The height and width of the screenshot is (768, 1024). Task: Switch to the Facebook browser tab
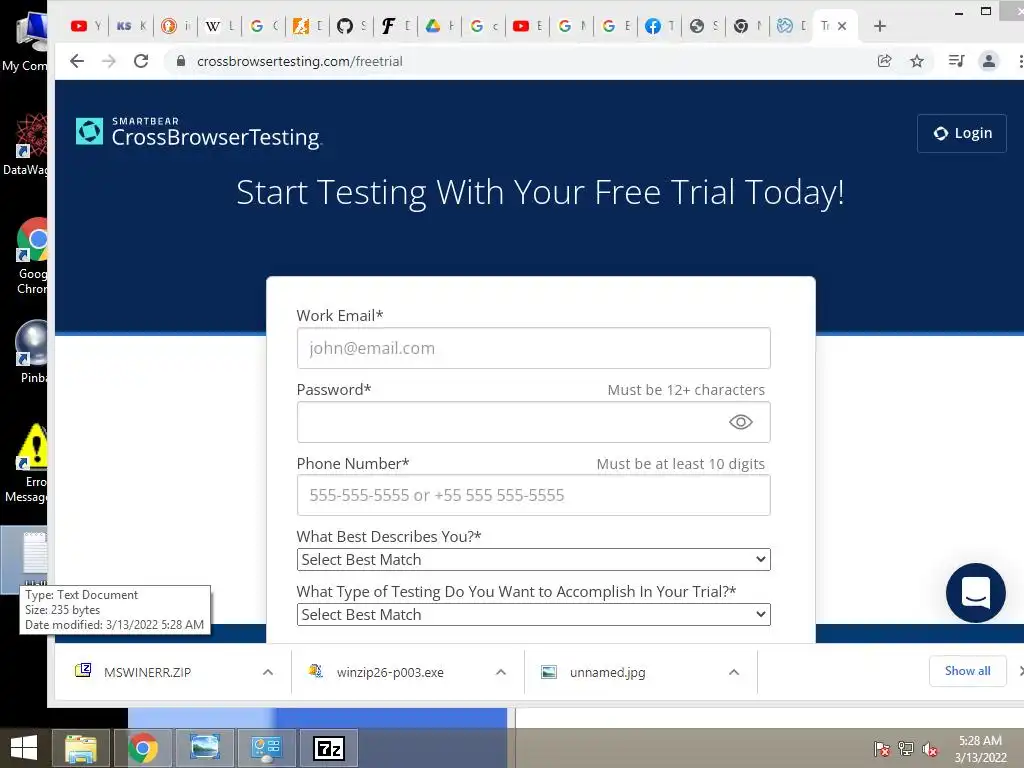[660, 26]
